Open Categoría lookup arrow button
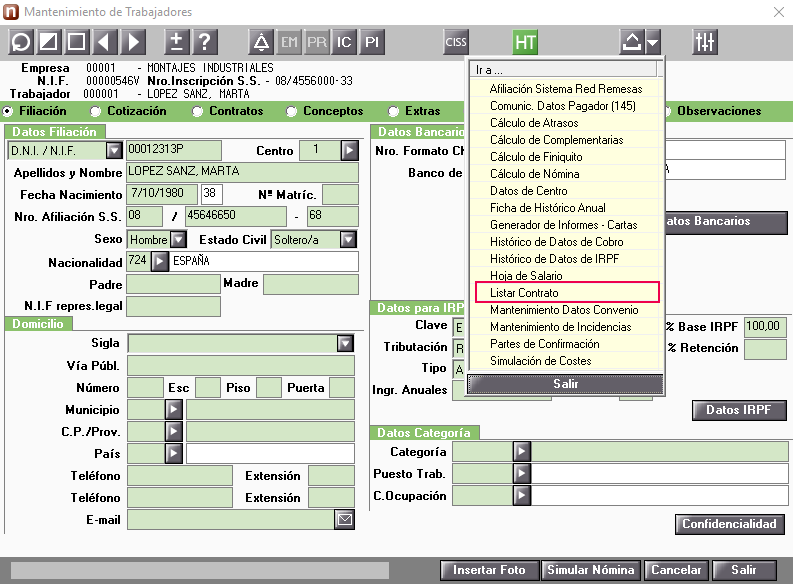The image size is (793, 584). [522, 451]
